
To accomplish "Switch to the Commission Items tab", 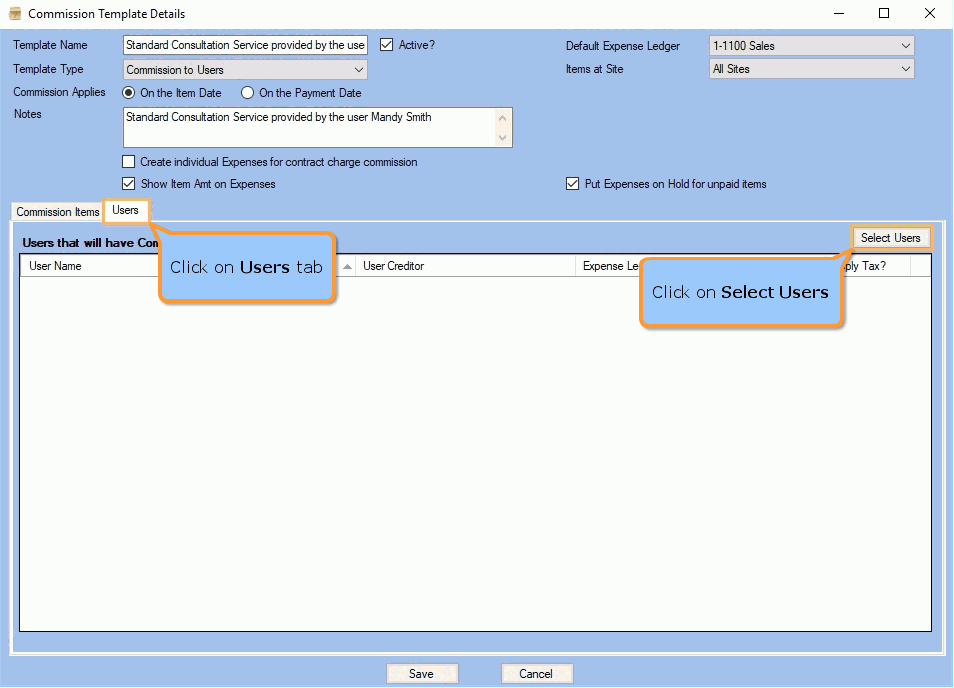I will 58,212.
